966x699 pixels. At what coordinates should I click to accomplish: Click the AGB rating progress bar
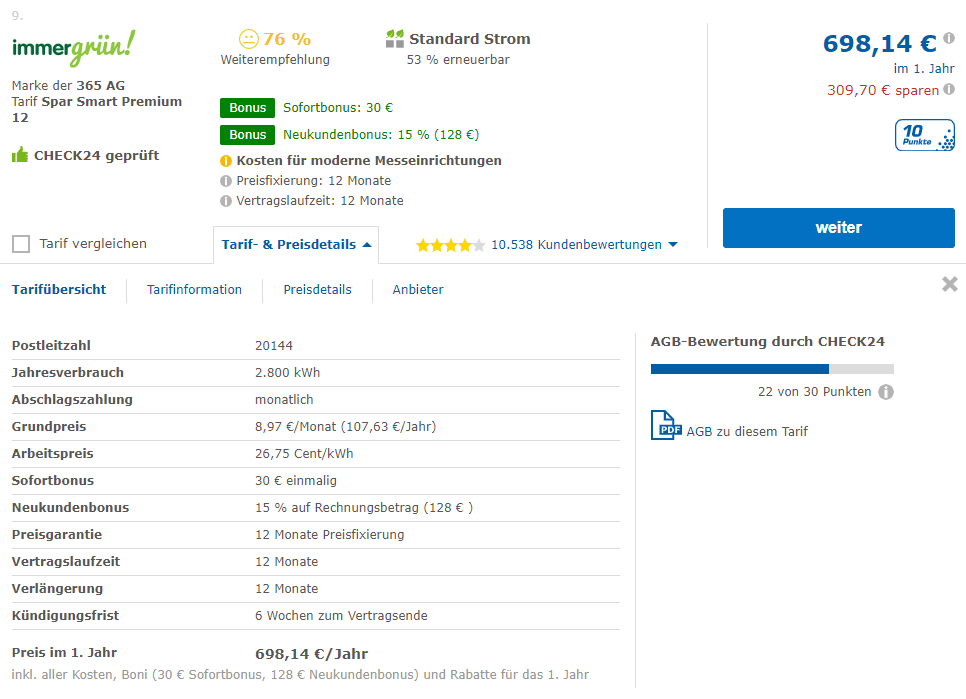[772, 369]
